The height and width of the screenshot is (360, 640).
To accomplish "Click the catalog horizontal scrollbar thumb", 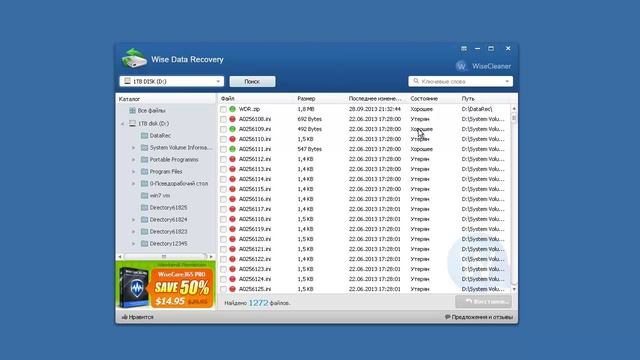I will (x=164, y=256).
